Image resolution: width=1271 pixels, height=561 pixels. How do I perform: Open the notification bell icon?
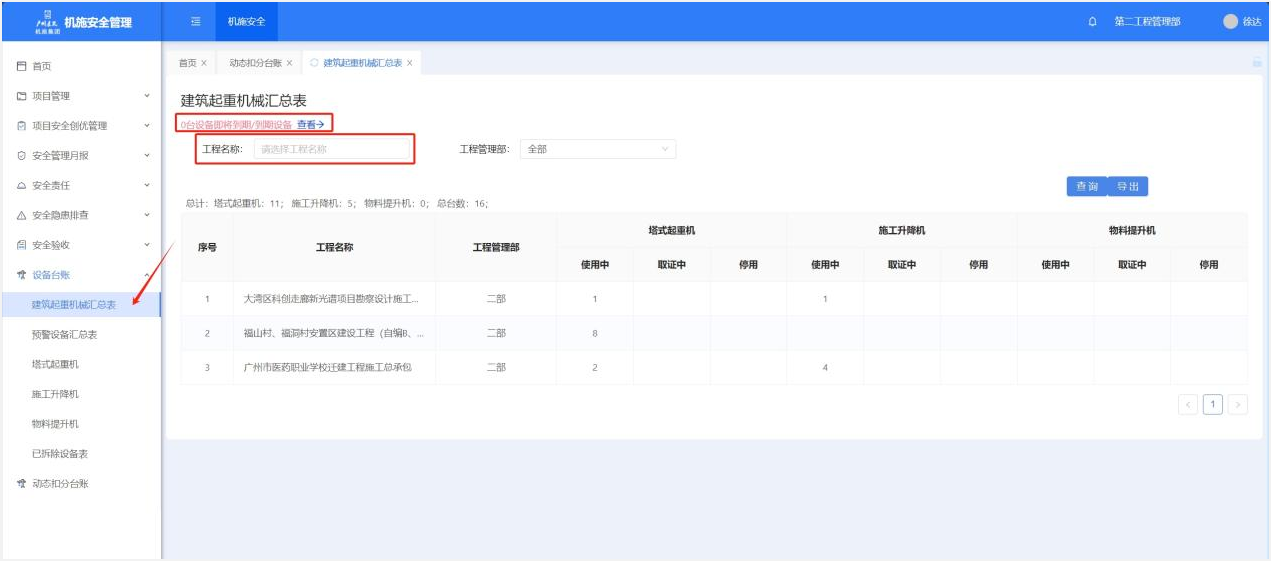click(x=1092, y=22)
